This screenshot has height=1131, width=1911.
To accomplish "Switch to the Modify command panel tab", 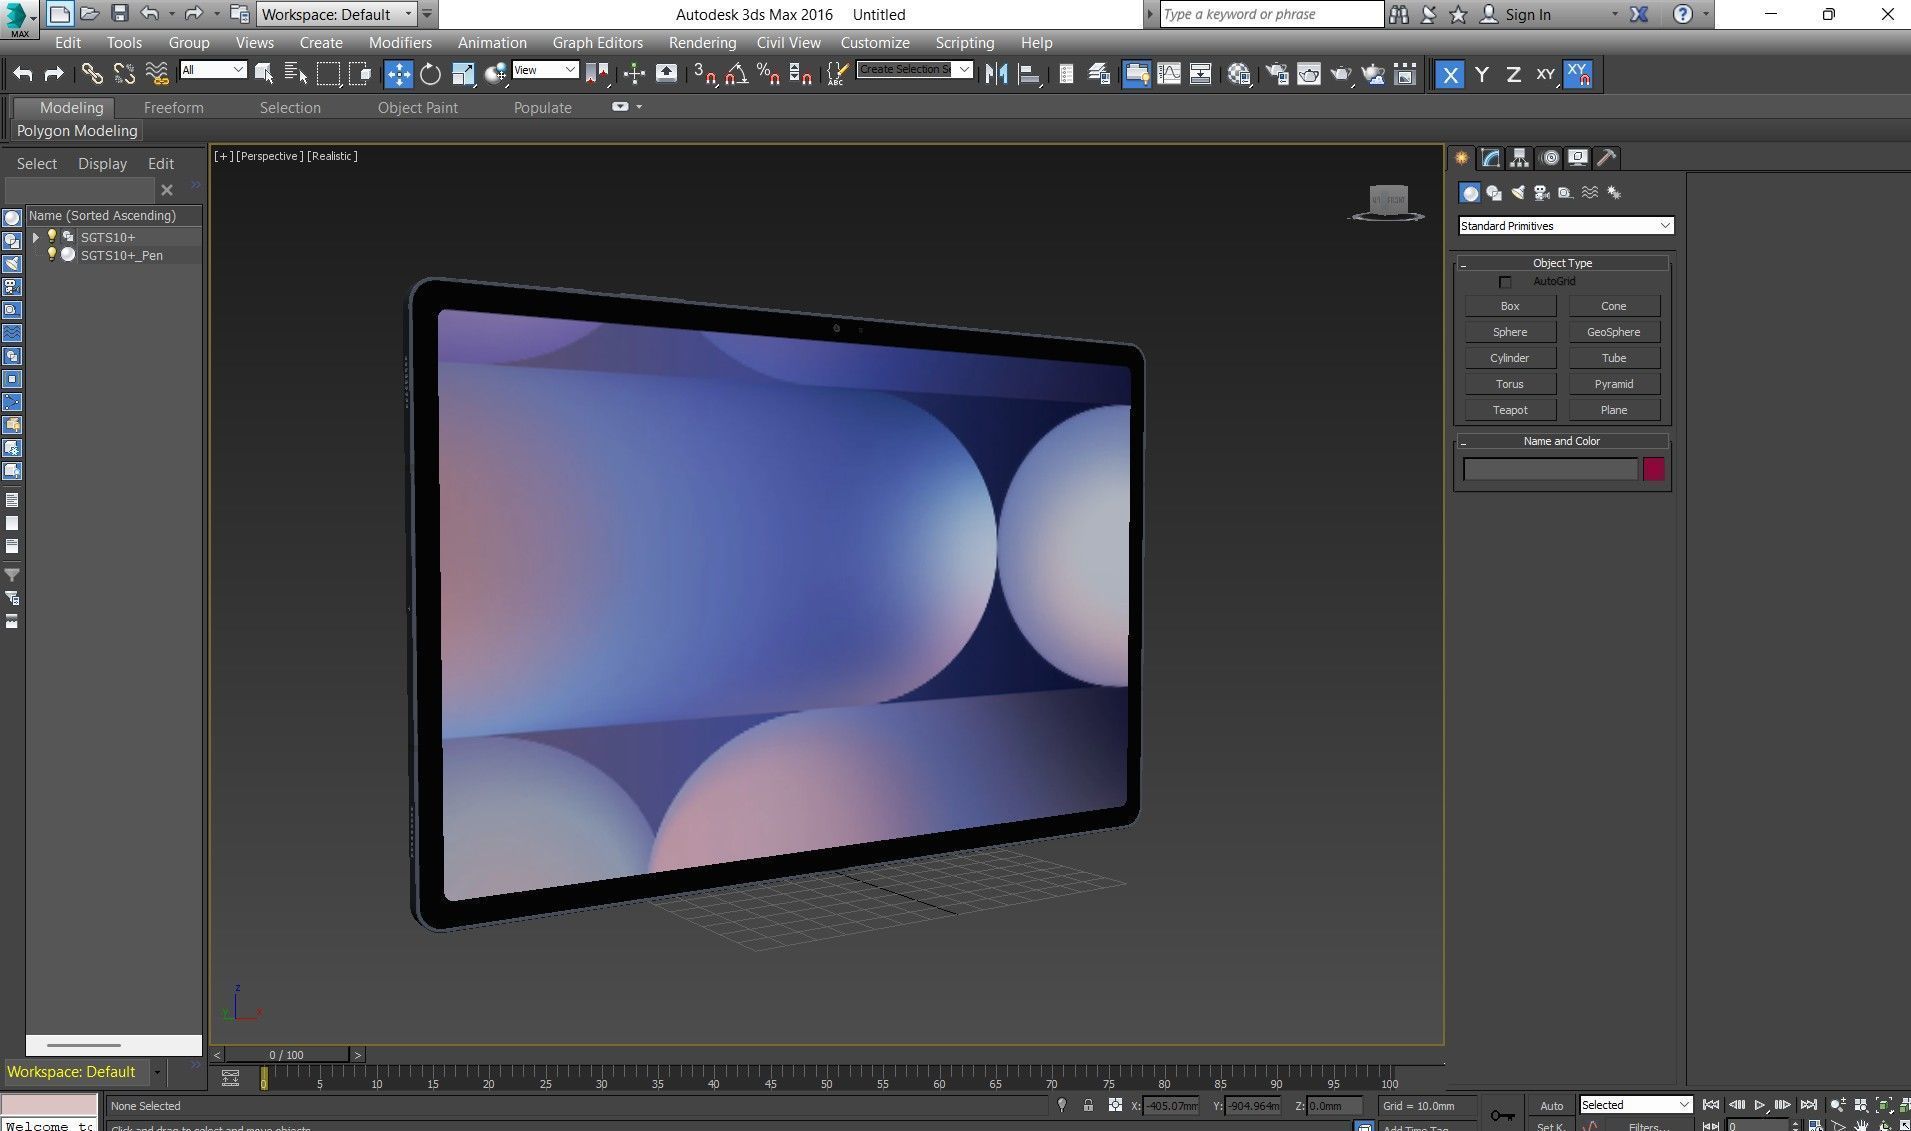I will 1491,158.
